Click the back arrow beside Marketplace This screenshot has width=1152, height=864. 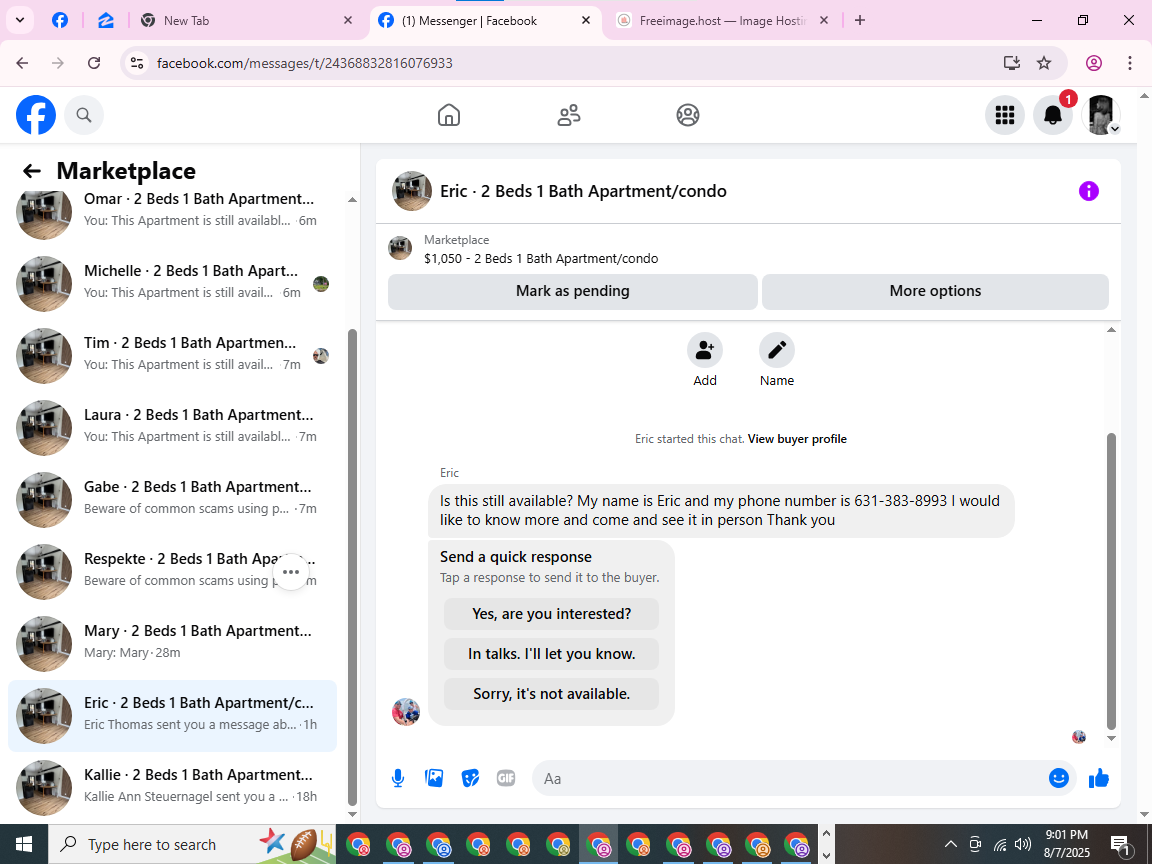32,171
